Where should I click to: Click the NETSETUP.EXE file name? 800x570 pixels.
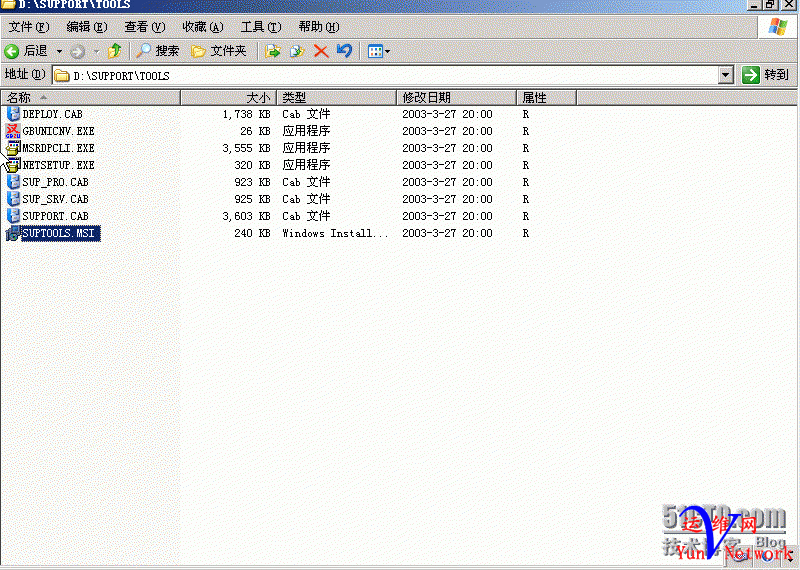(59, 165)
